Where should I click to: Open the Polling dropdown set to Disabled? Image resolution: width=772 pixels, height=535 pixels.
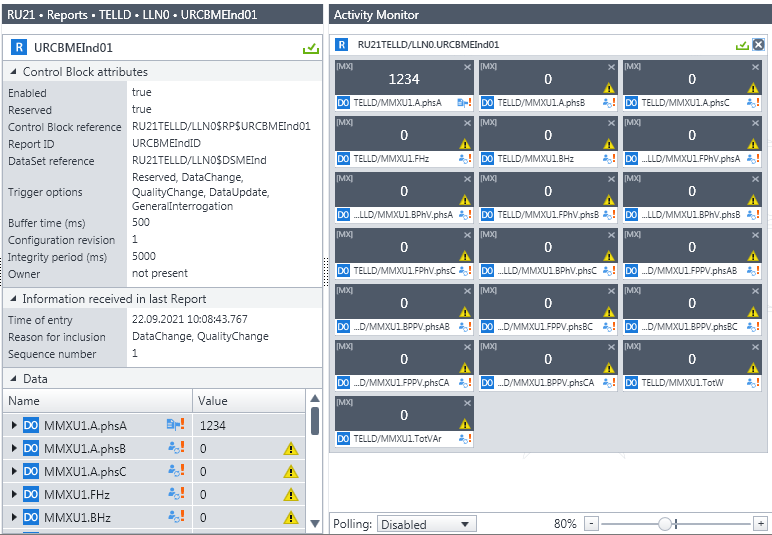427,524
